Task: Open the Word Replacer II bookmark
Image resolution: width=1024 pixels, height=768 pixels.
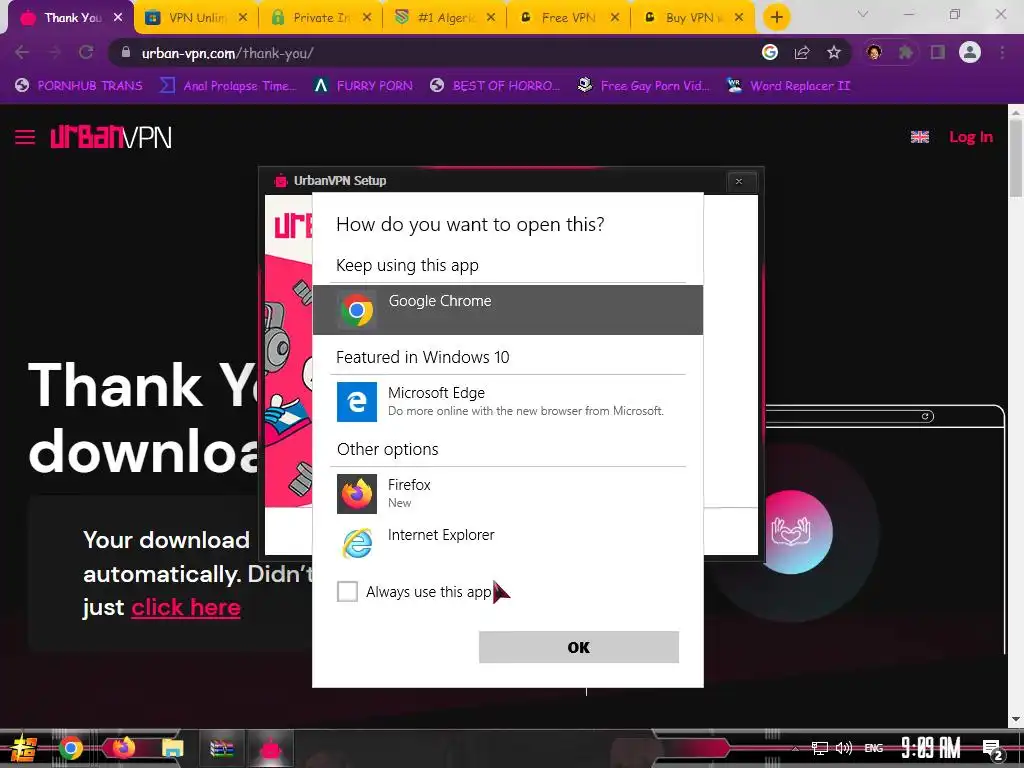Action: 788,86
